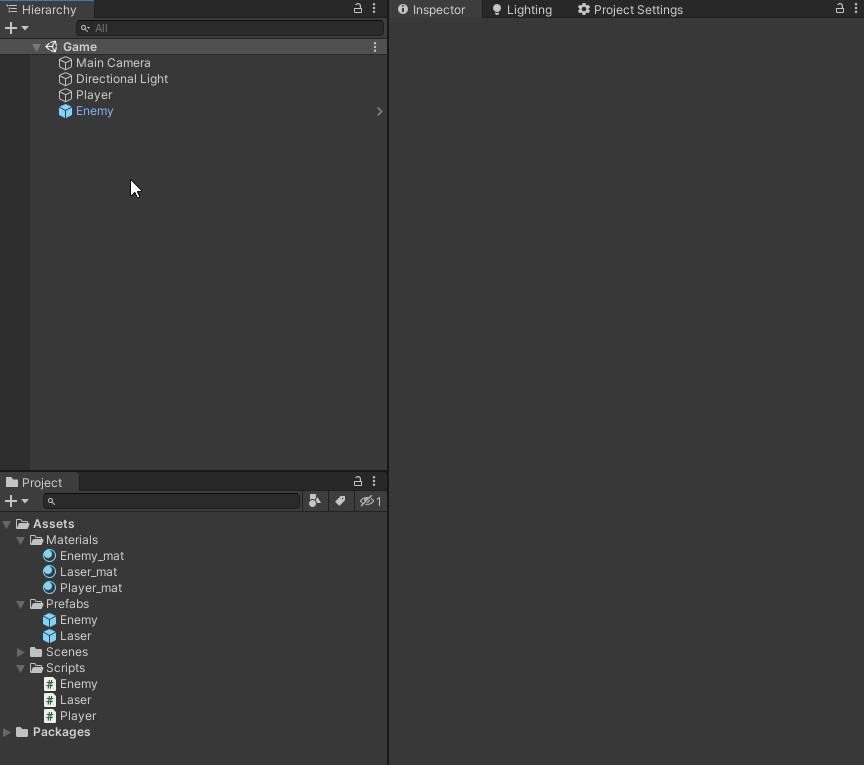Open the Player script icon

tap(50, 716)
